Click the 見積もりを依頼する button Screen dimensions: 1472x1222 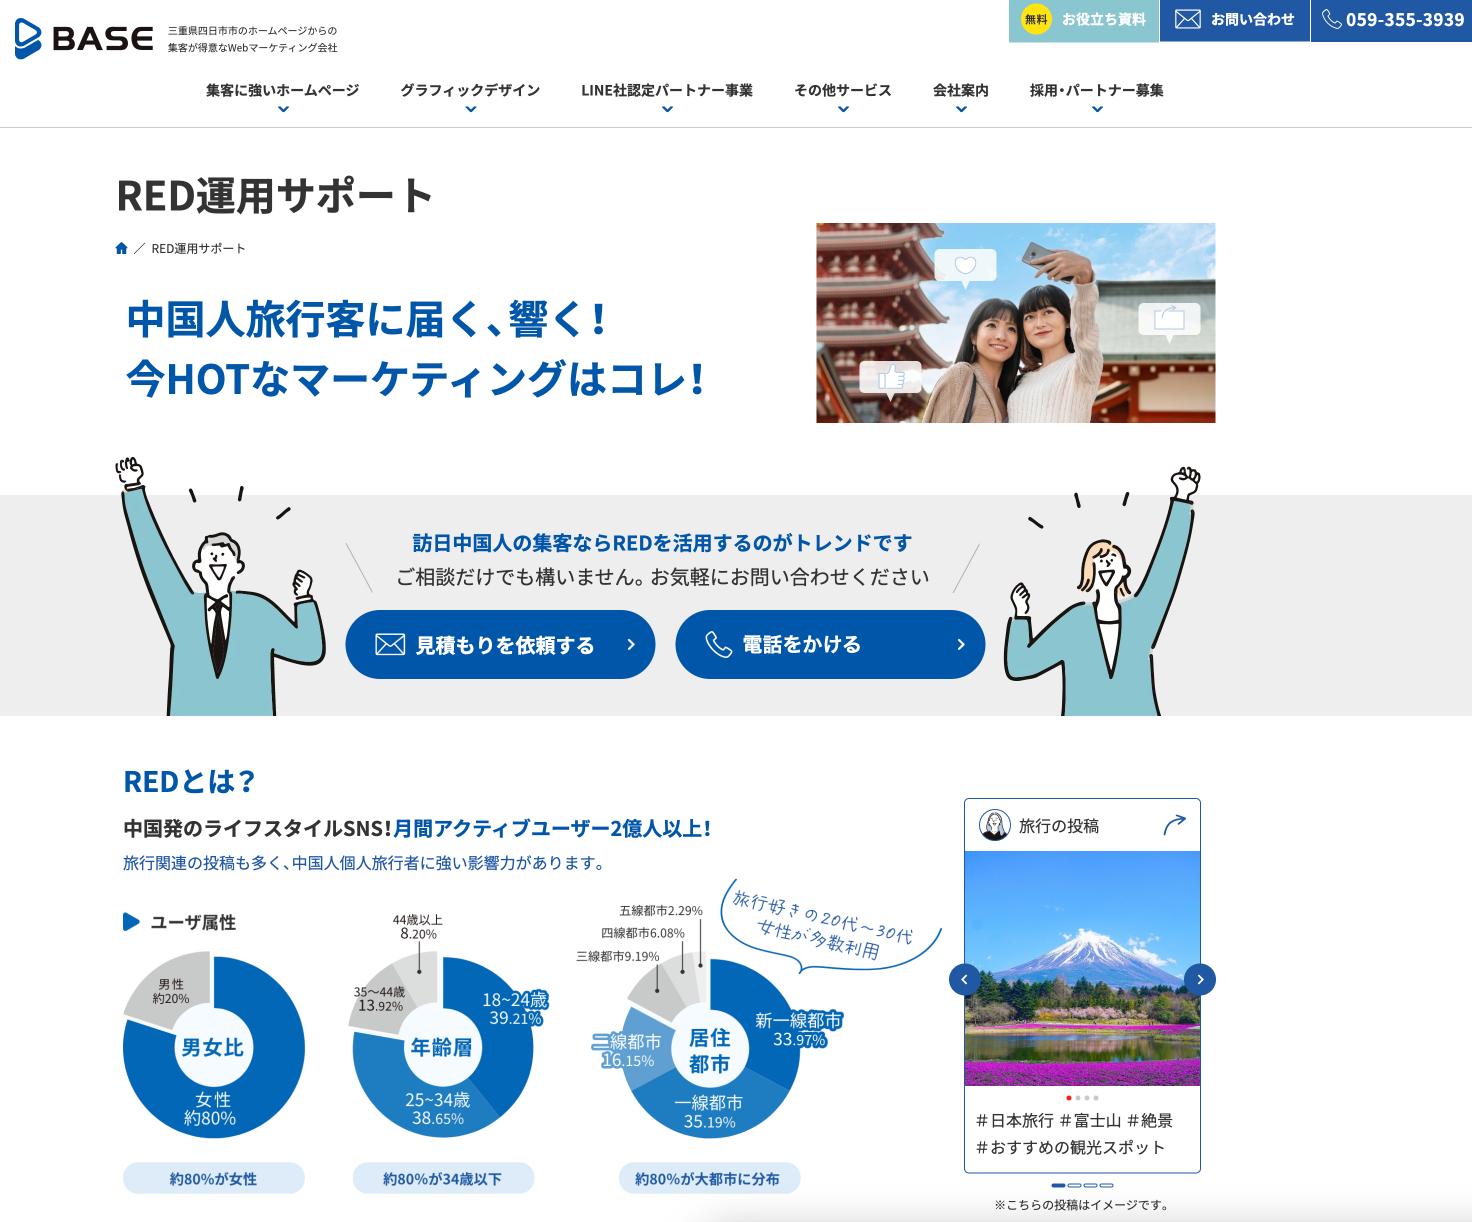500,644
